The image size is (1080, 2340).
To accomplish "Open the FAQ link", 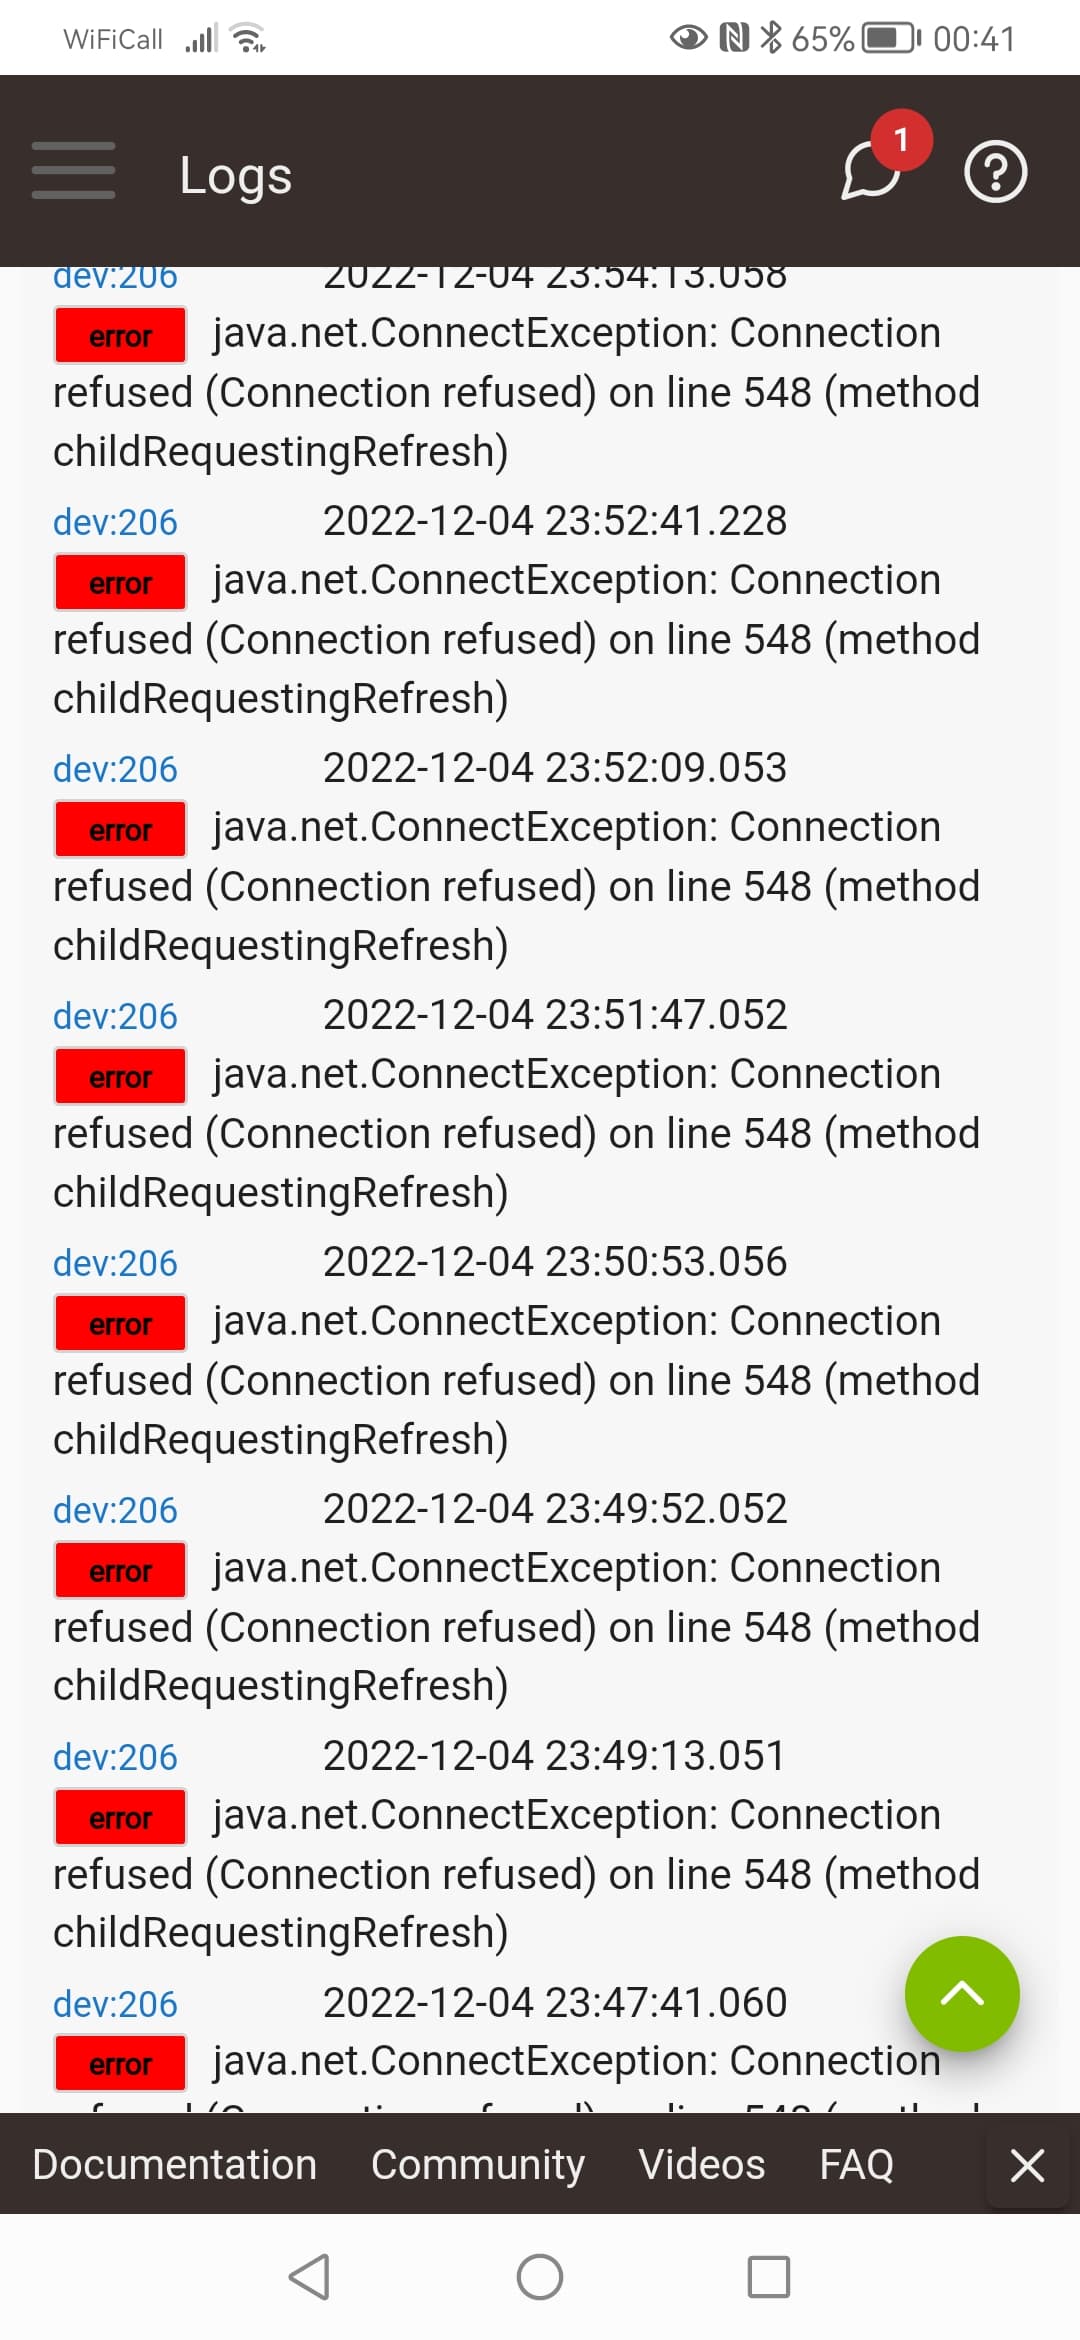I will pos(857,2164).
